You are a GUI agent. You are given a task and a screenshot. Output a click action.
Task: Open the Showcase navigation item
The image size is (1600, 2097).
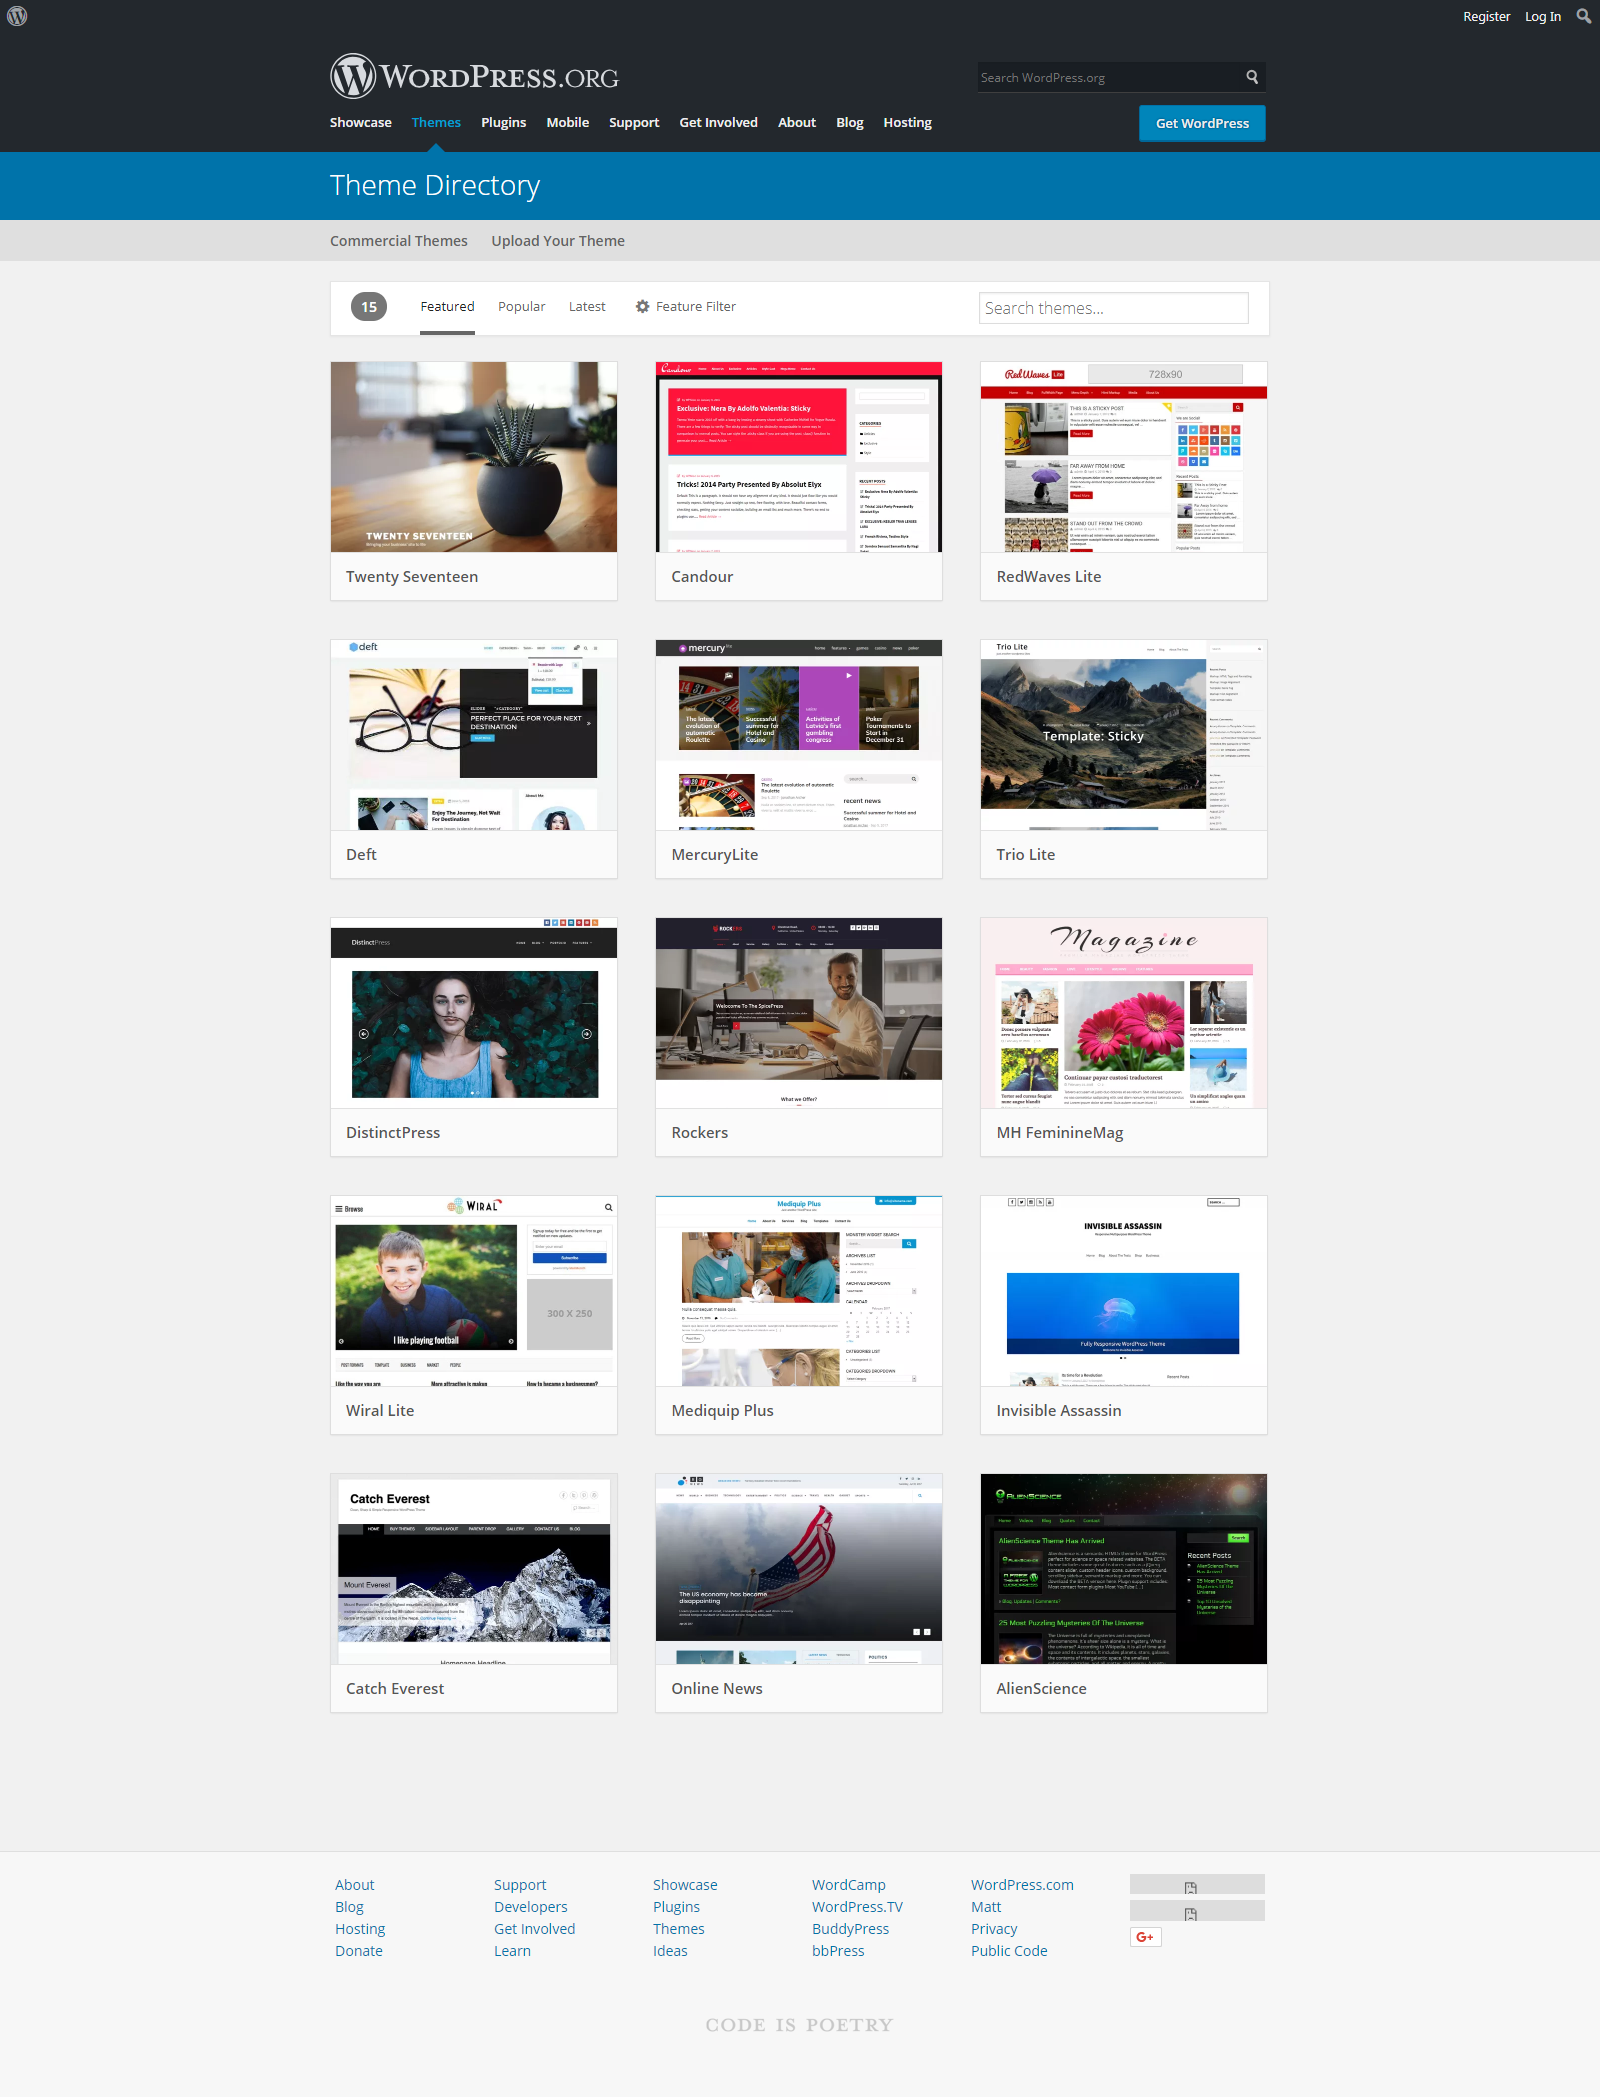click(361, 123)
